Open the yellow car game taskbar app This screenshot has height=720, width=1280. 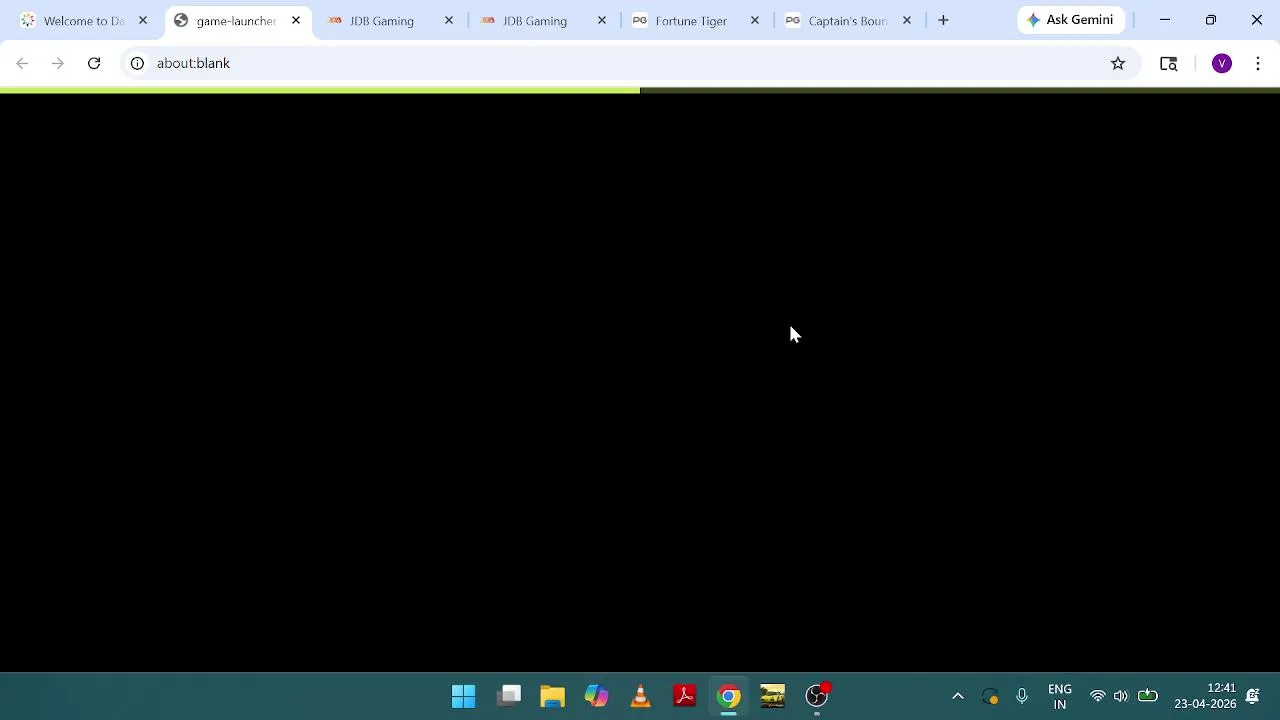[x=773, y=696]
